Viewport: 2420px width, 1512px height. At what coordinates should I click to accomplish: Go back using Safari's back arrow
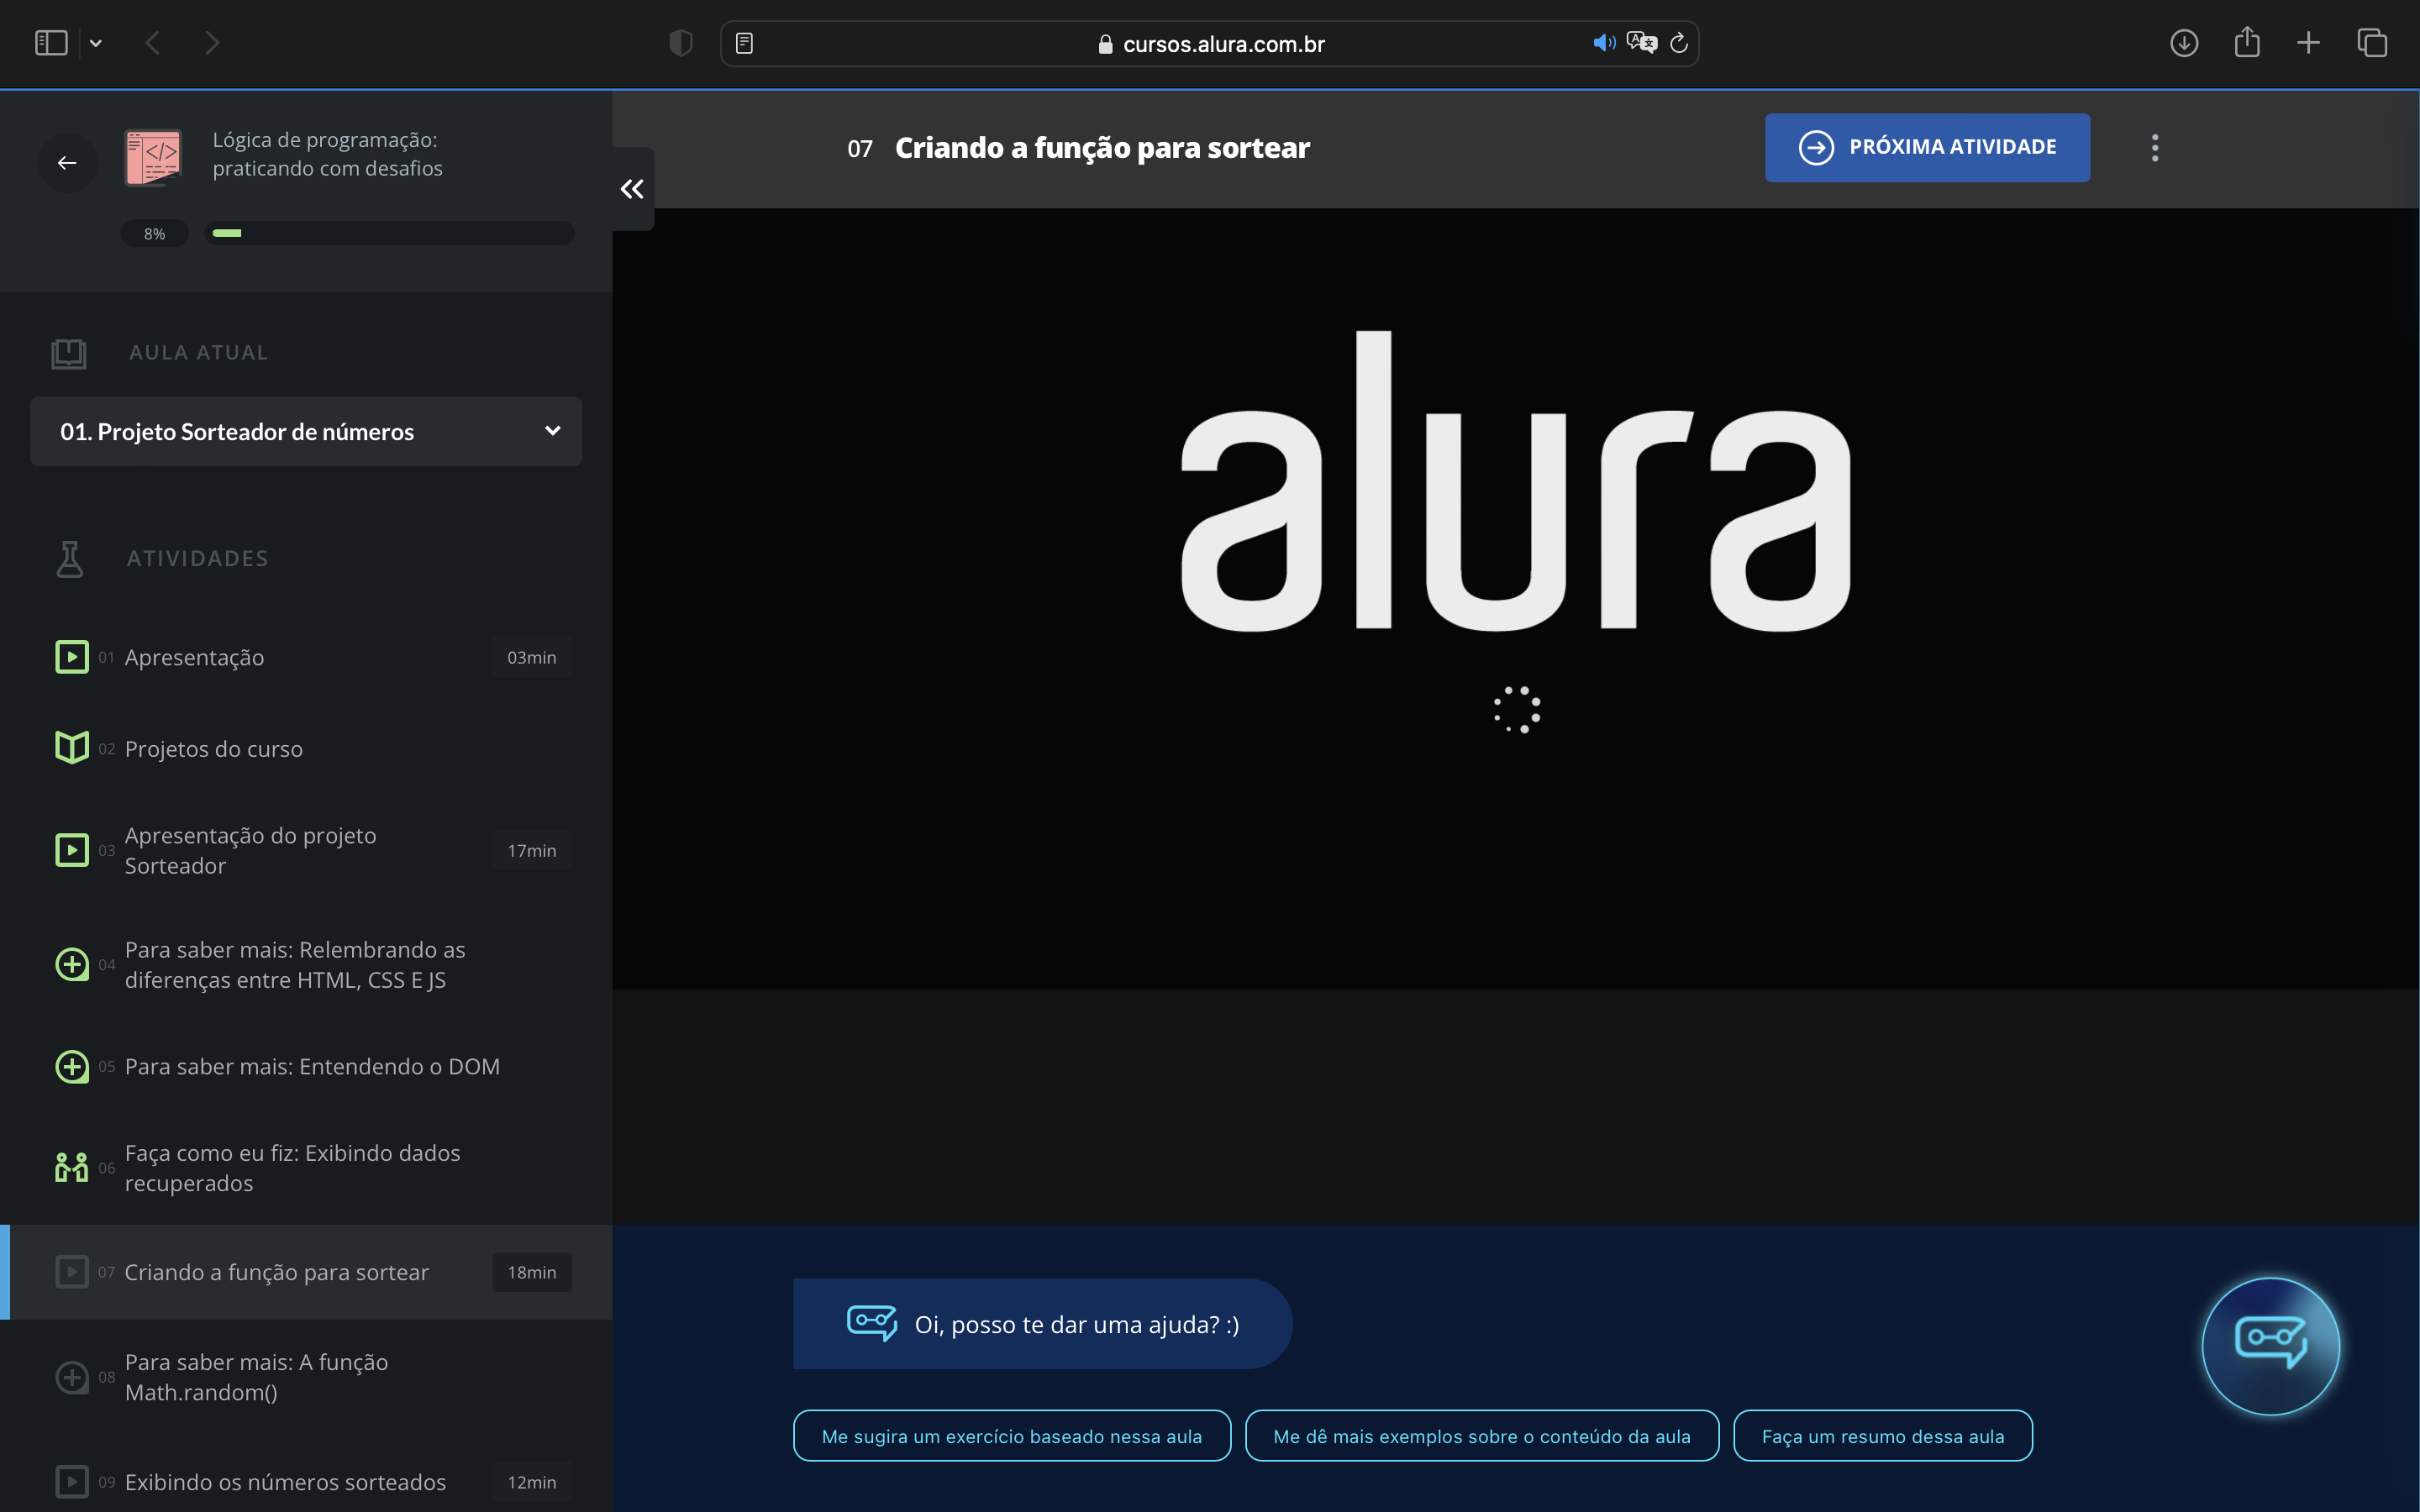point(152,43)
